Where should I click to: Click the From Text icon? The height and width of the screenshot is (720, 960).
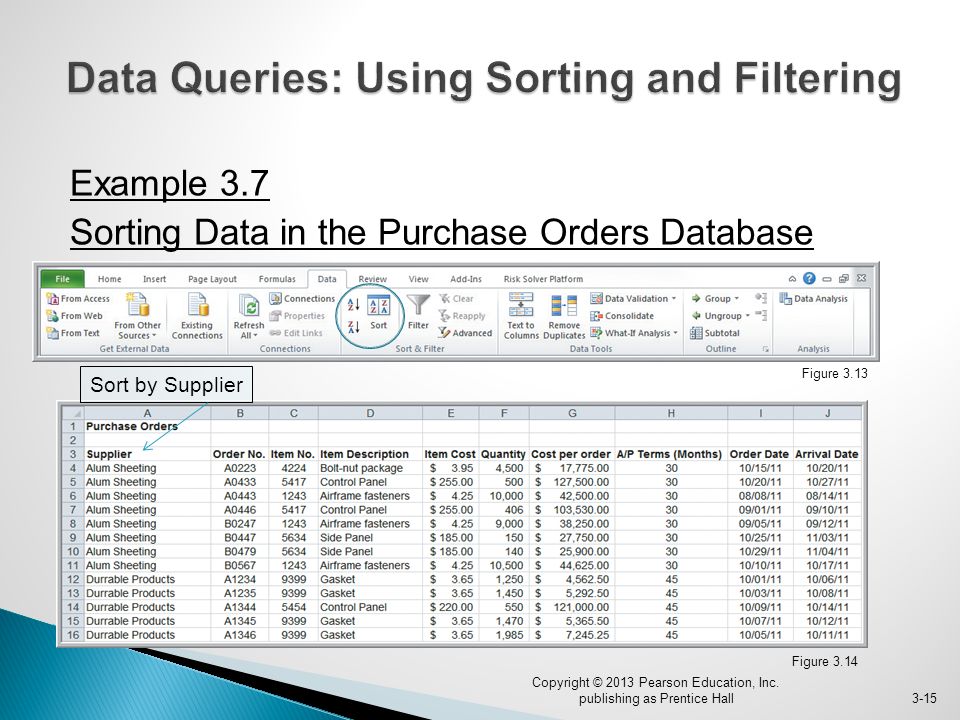click(73, 333)
